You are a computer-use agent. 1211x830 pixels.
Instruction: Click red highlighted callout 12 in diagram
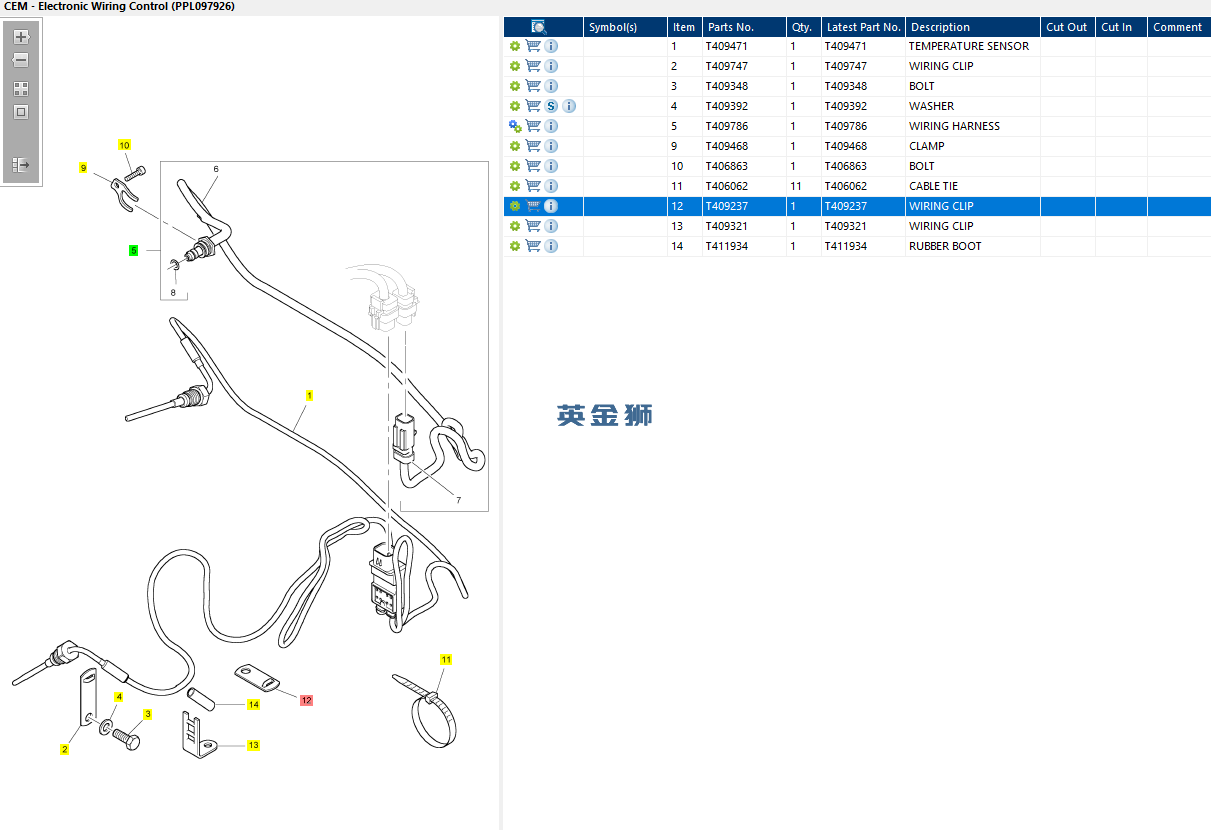pos(306,701)
